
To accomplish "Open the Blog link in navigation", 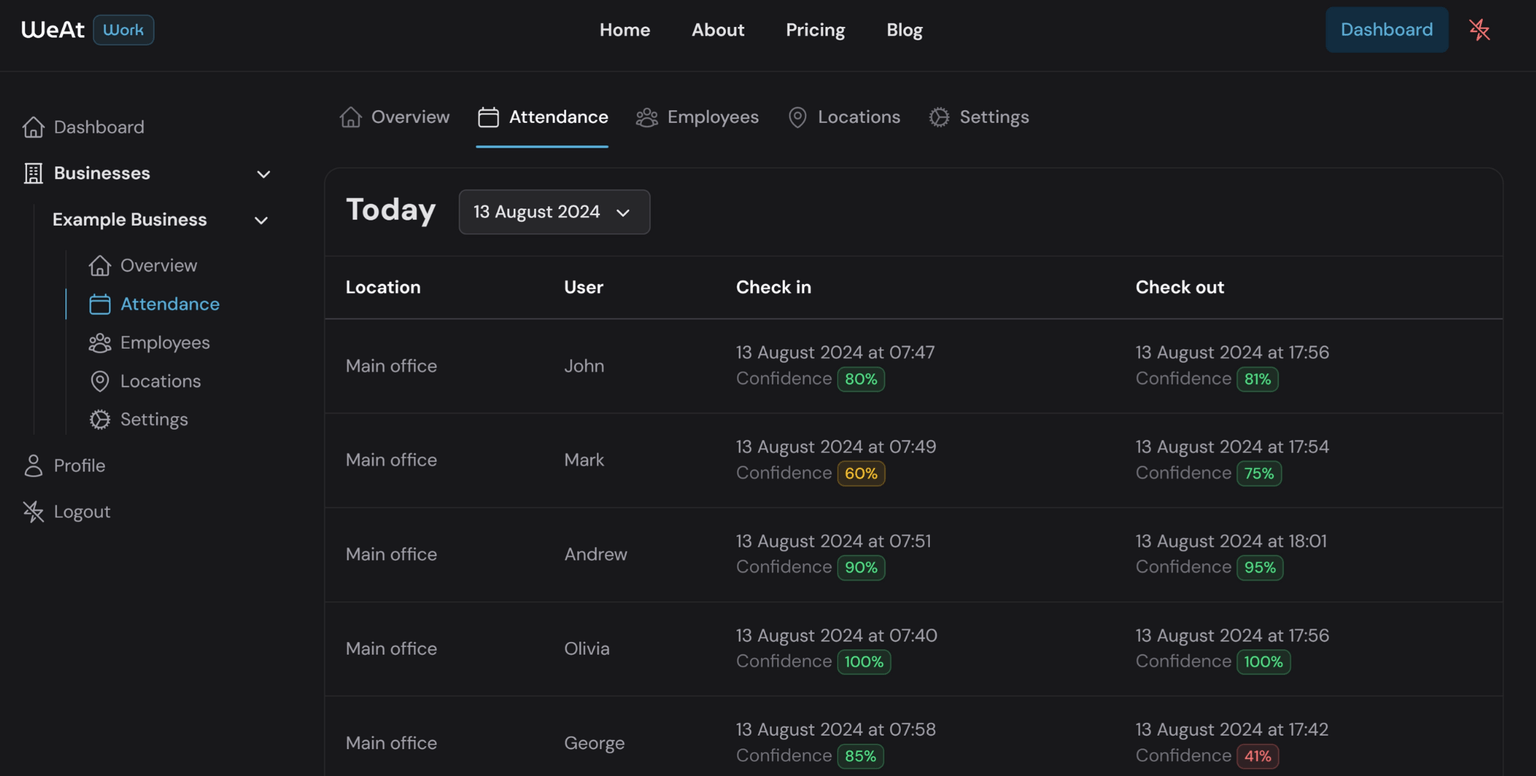I will pyautogui.click(x=904, y=30).
